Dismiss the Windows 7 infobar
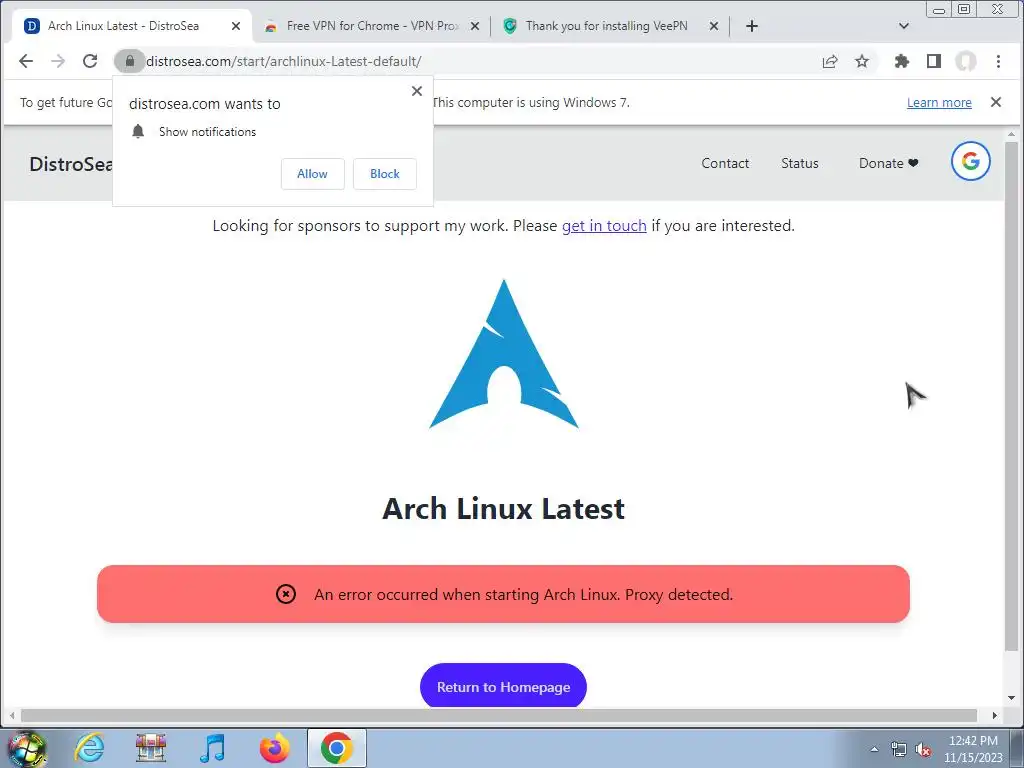The width and height of the screenshot is (1024, 768). (x=995, y=102)
